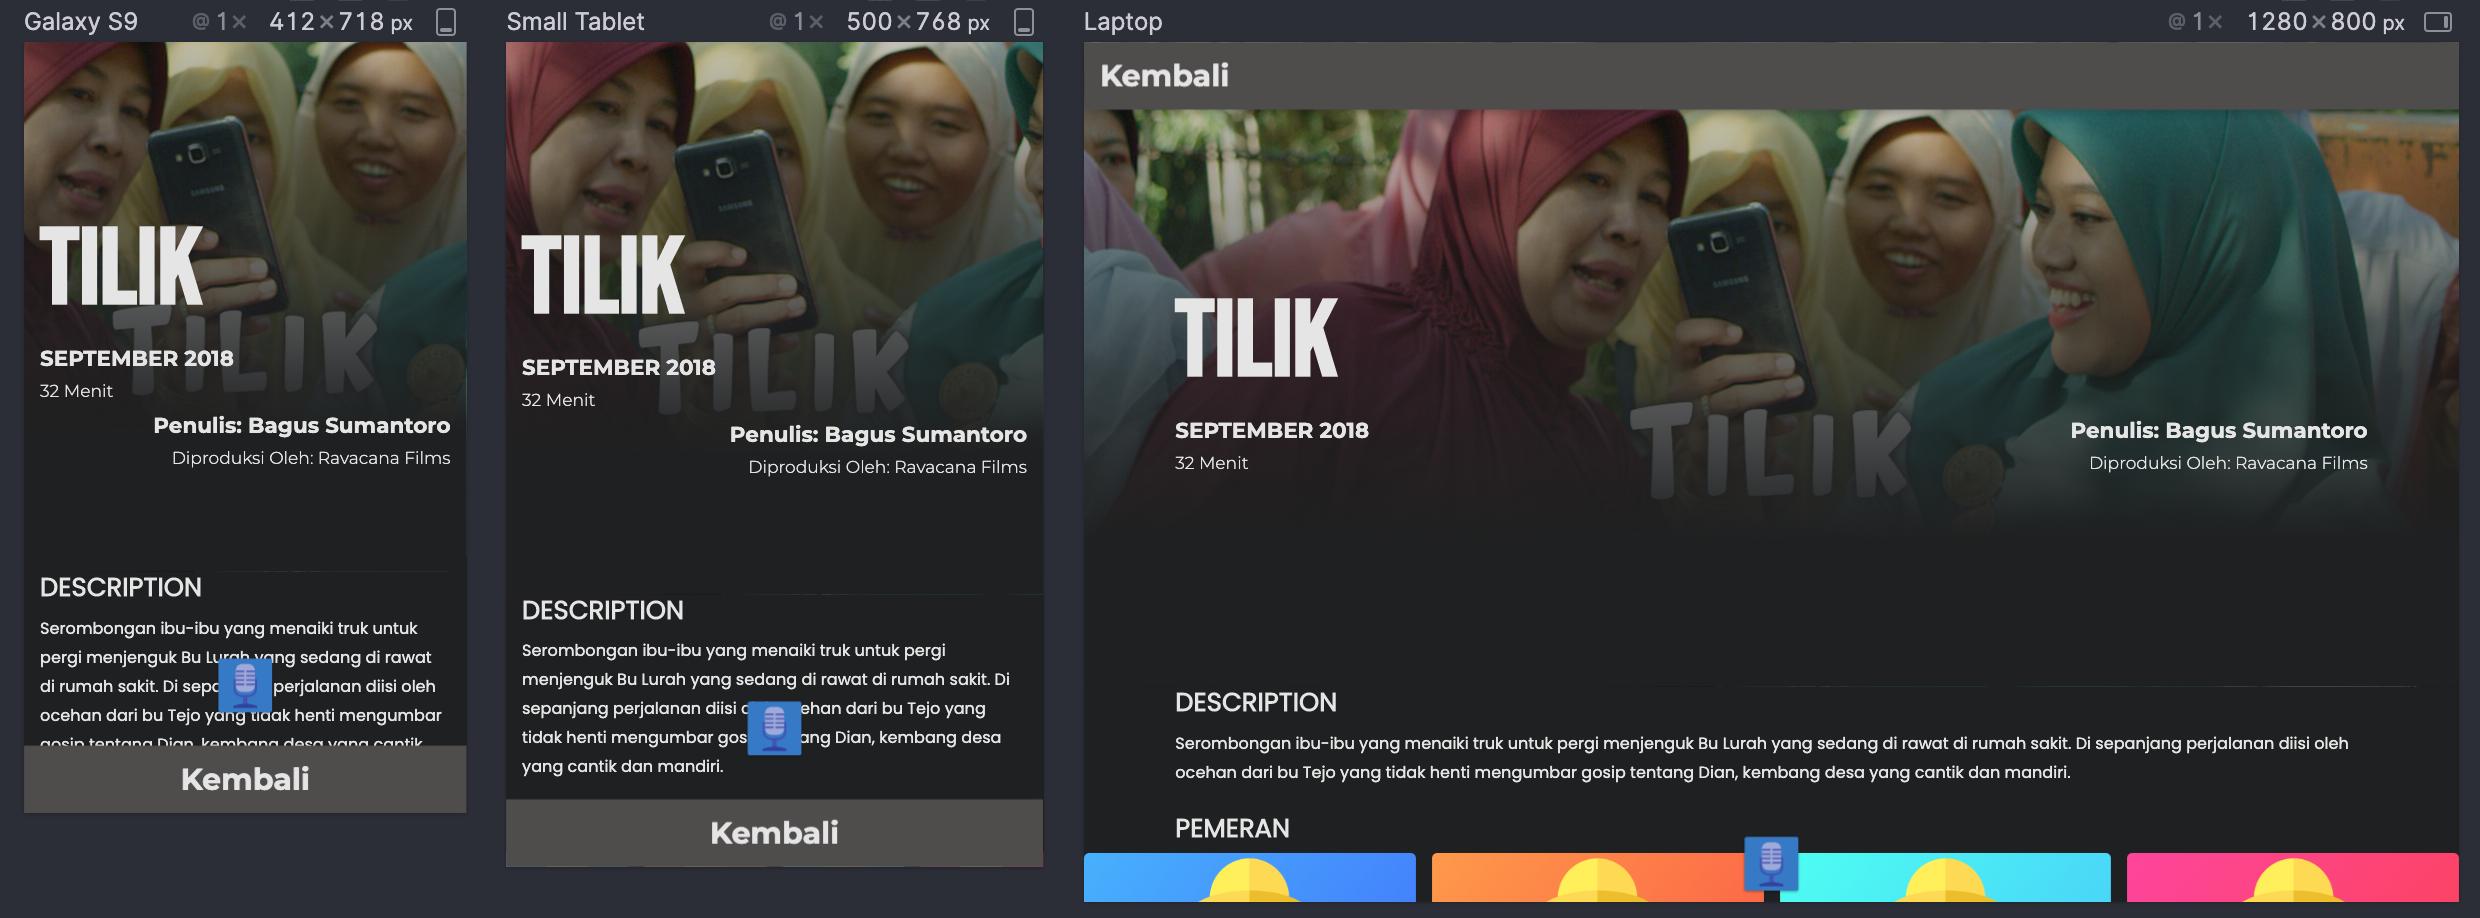Click the microphone icon in Laptop view

(x=1771, y=863)
